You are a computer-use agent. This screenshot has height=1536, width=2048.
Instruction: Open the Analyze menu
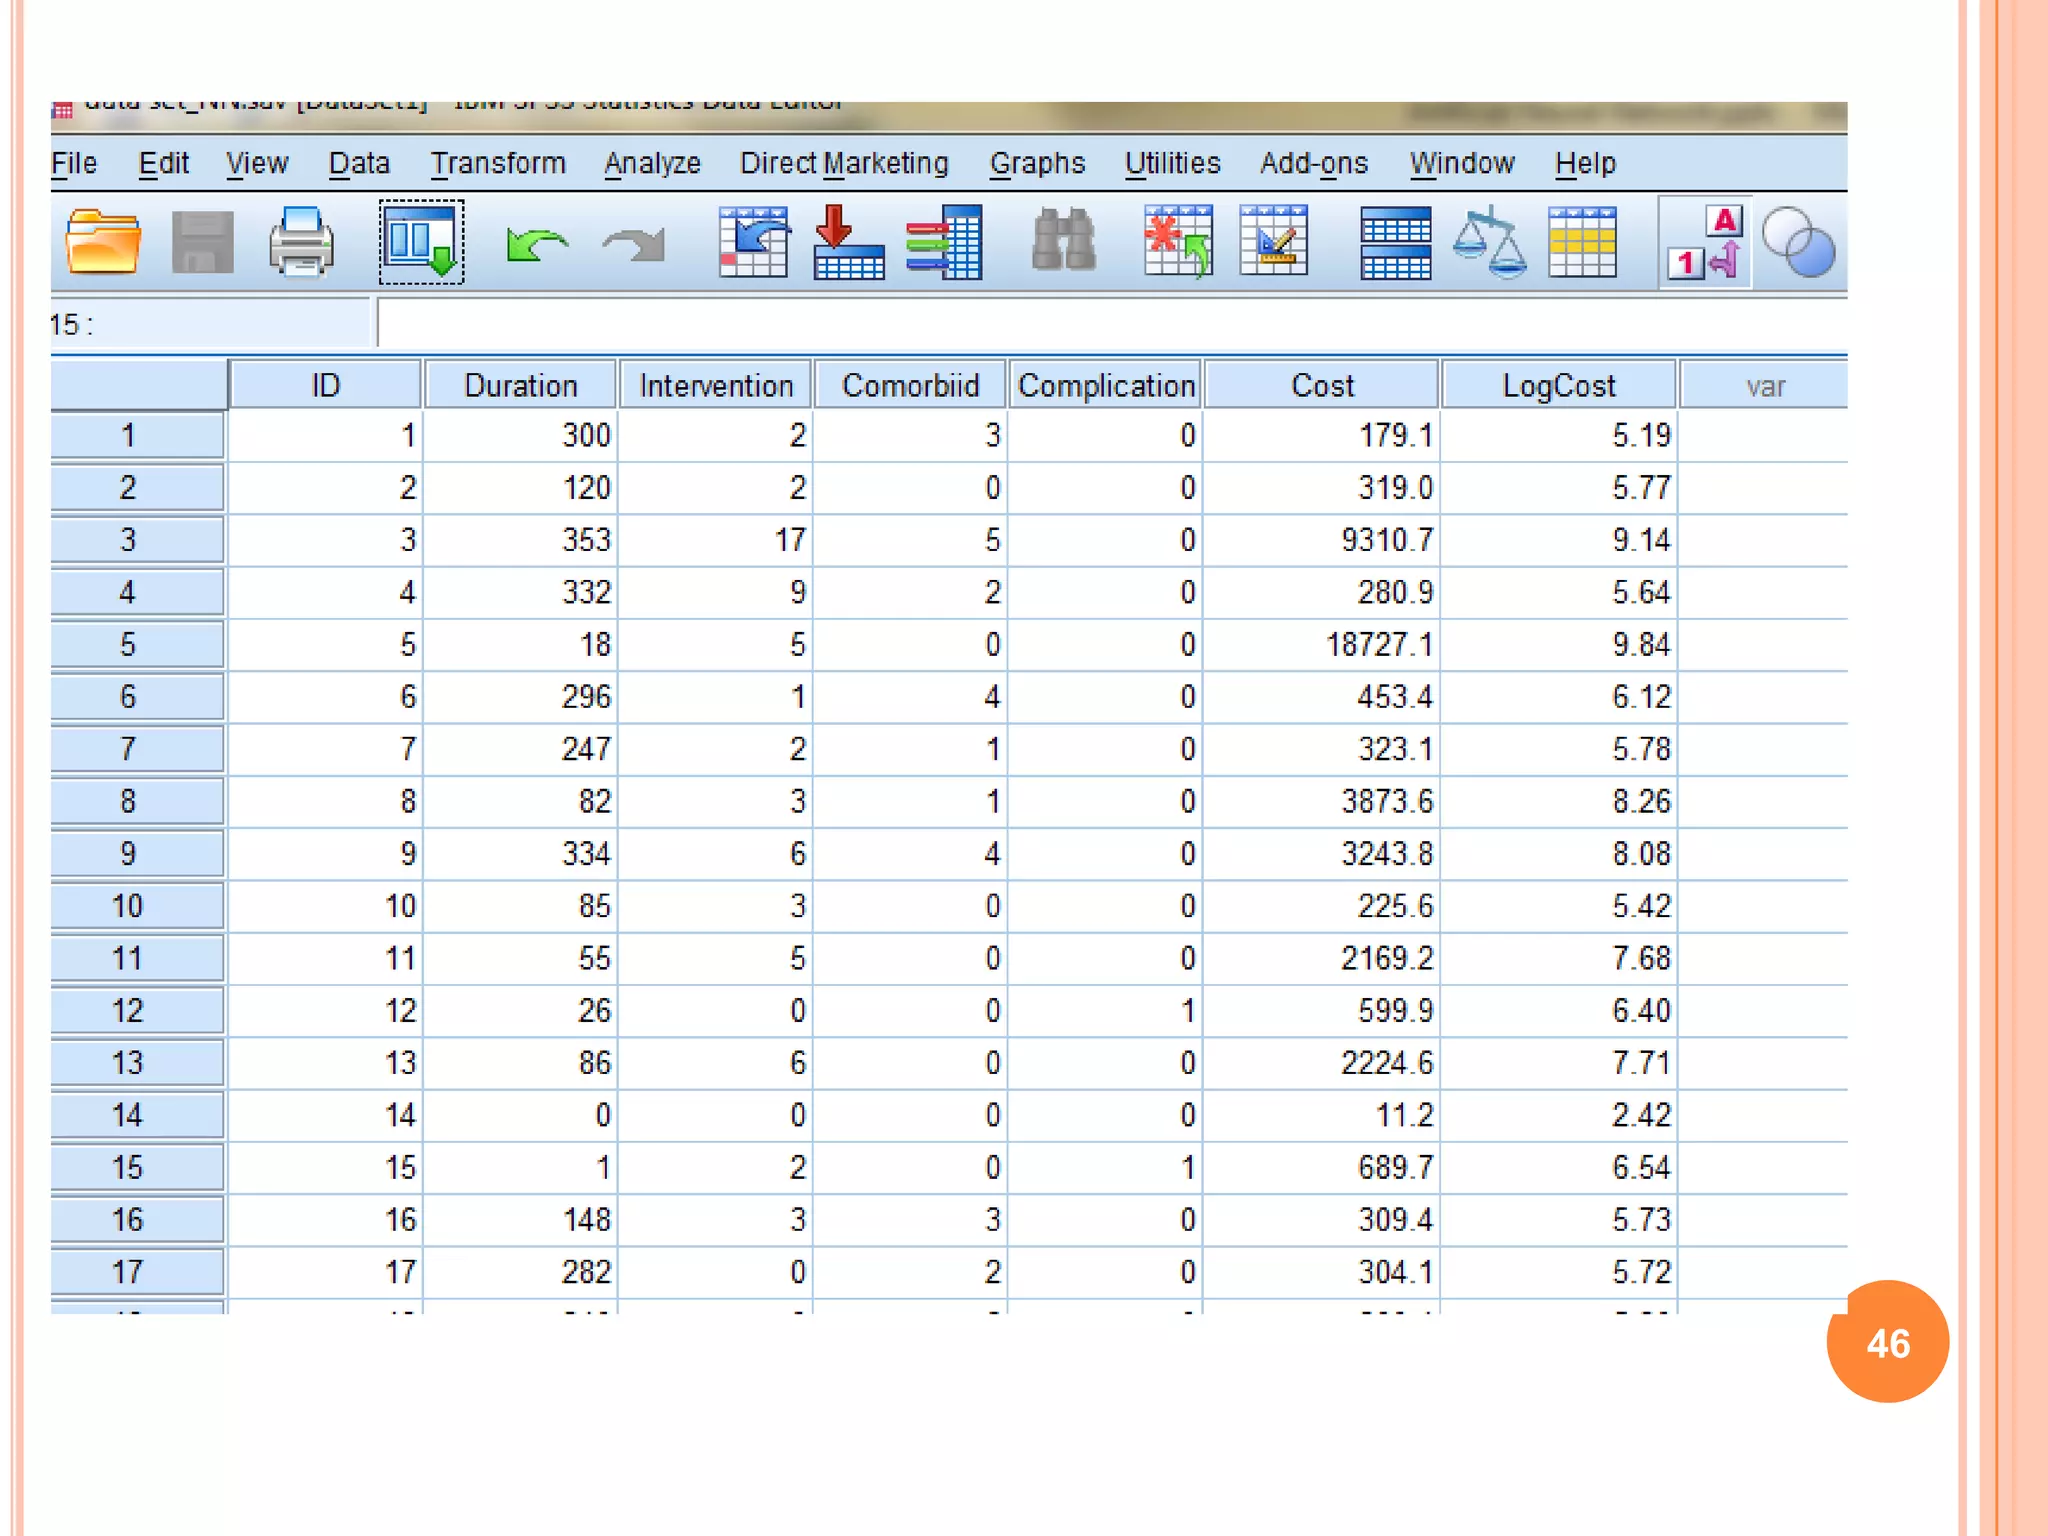tap(652, 163)
